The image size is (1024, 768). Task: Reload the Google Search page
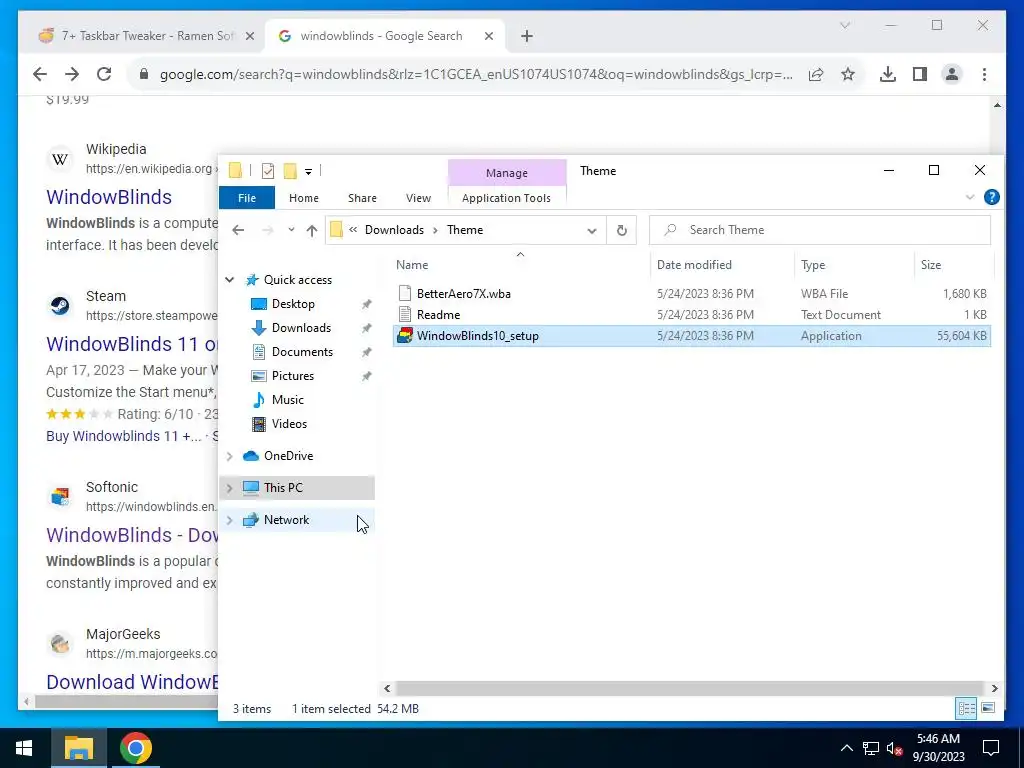(x=104, y=74)
